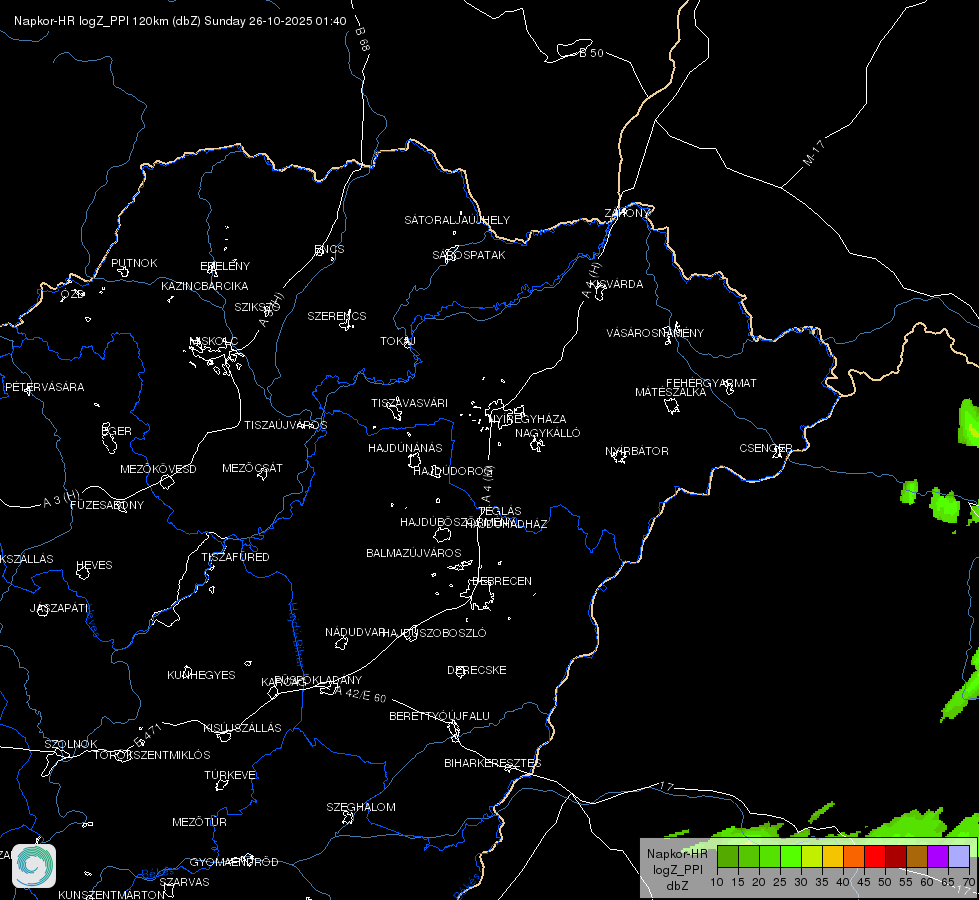The height and width of the screenshot is (900, 979).
Task: Pick the light blue 65 dBZ legend swatch
Action: tap(958, 856)
